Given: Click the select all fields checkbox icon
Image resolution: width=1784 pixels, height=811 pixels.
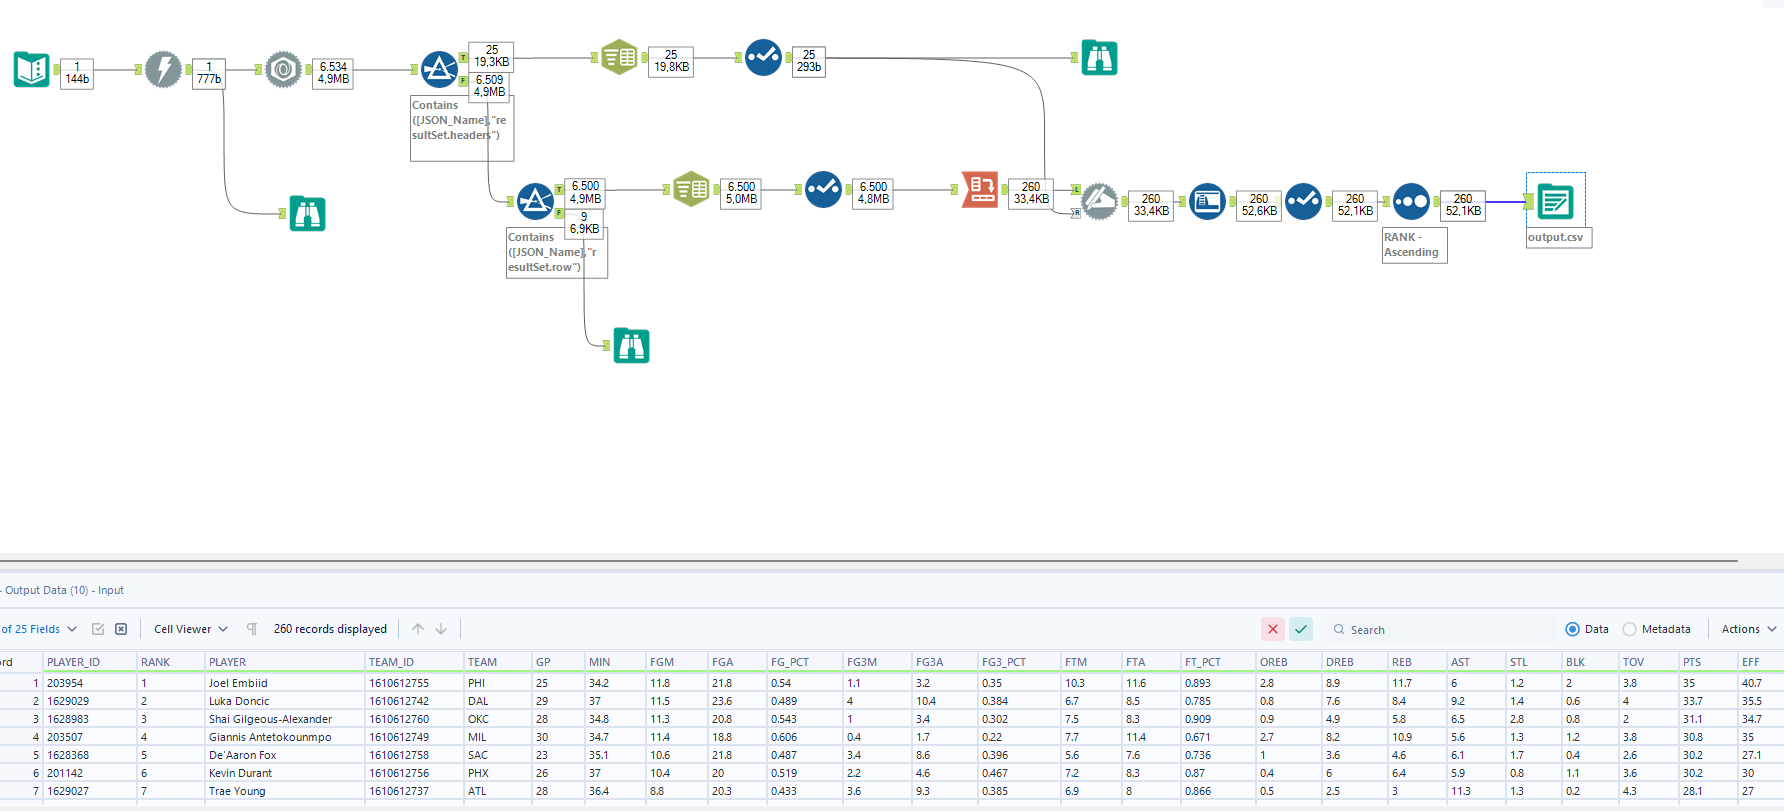Looking at the screenshot, I should 98,629.
